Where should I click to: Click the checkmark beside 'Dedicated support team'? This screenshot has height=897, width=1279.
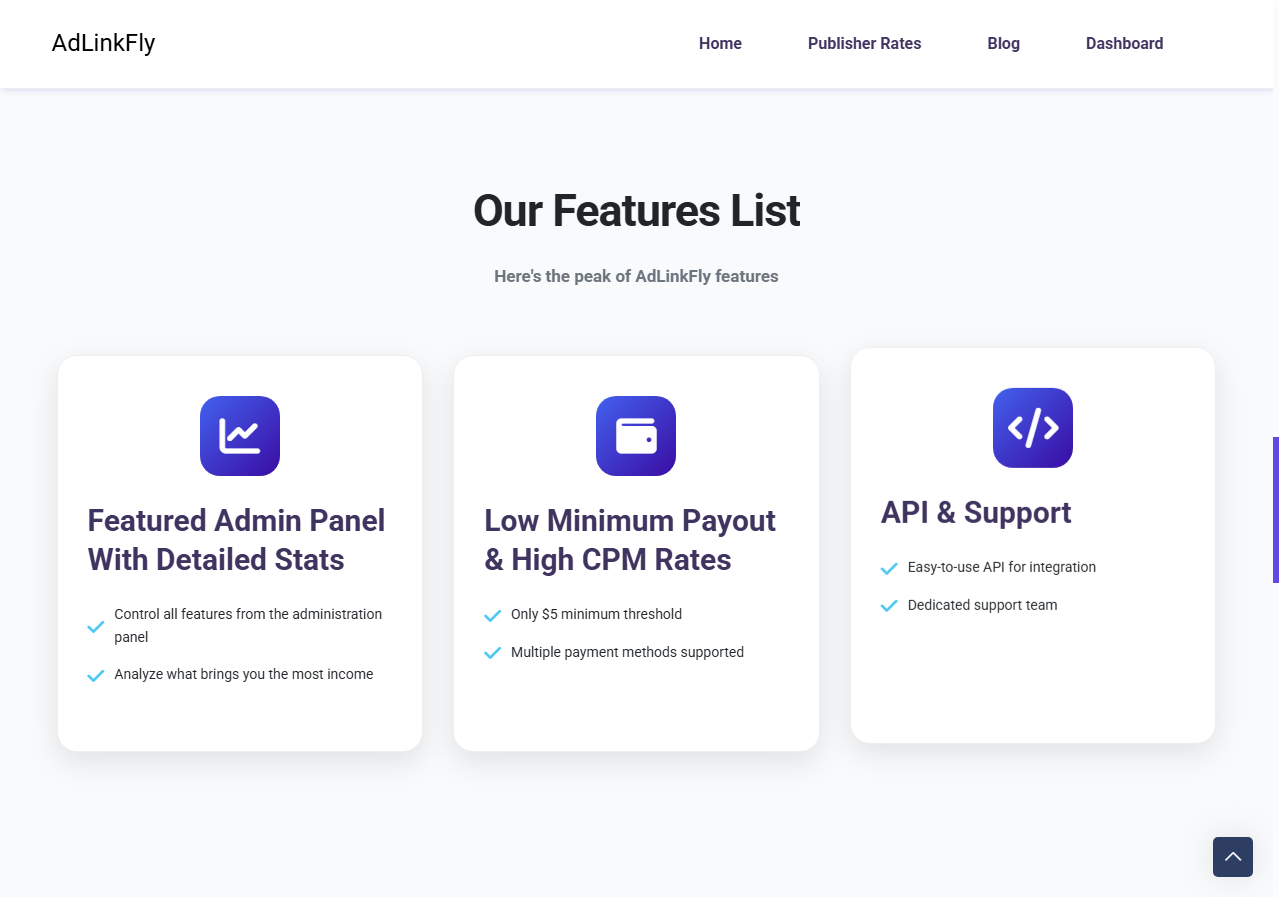click(x=889, y=606)
